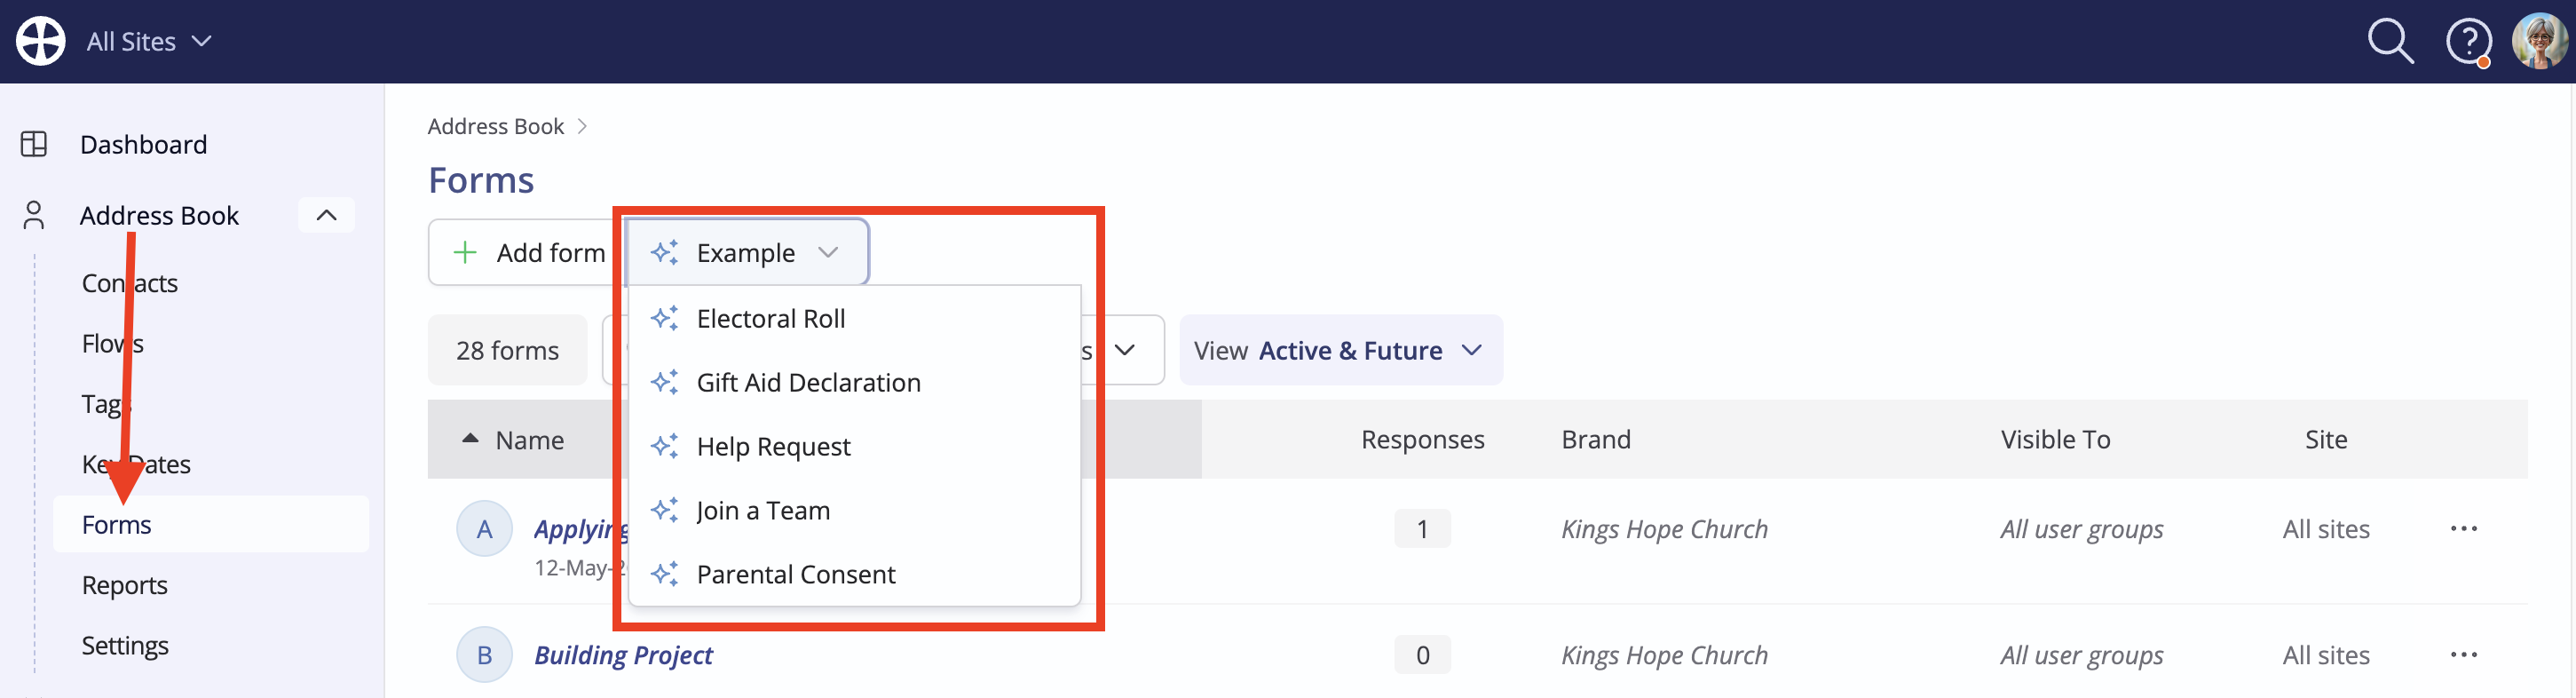Choose Join a Team example form
2576x698 pixels.
pos(855,510)
